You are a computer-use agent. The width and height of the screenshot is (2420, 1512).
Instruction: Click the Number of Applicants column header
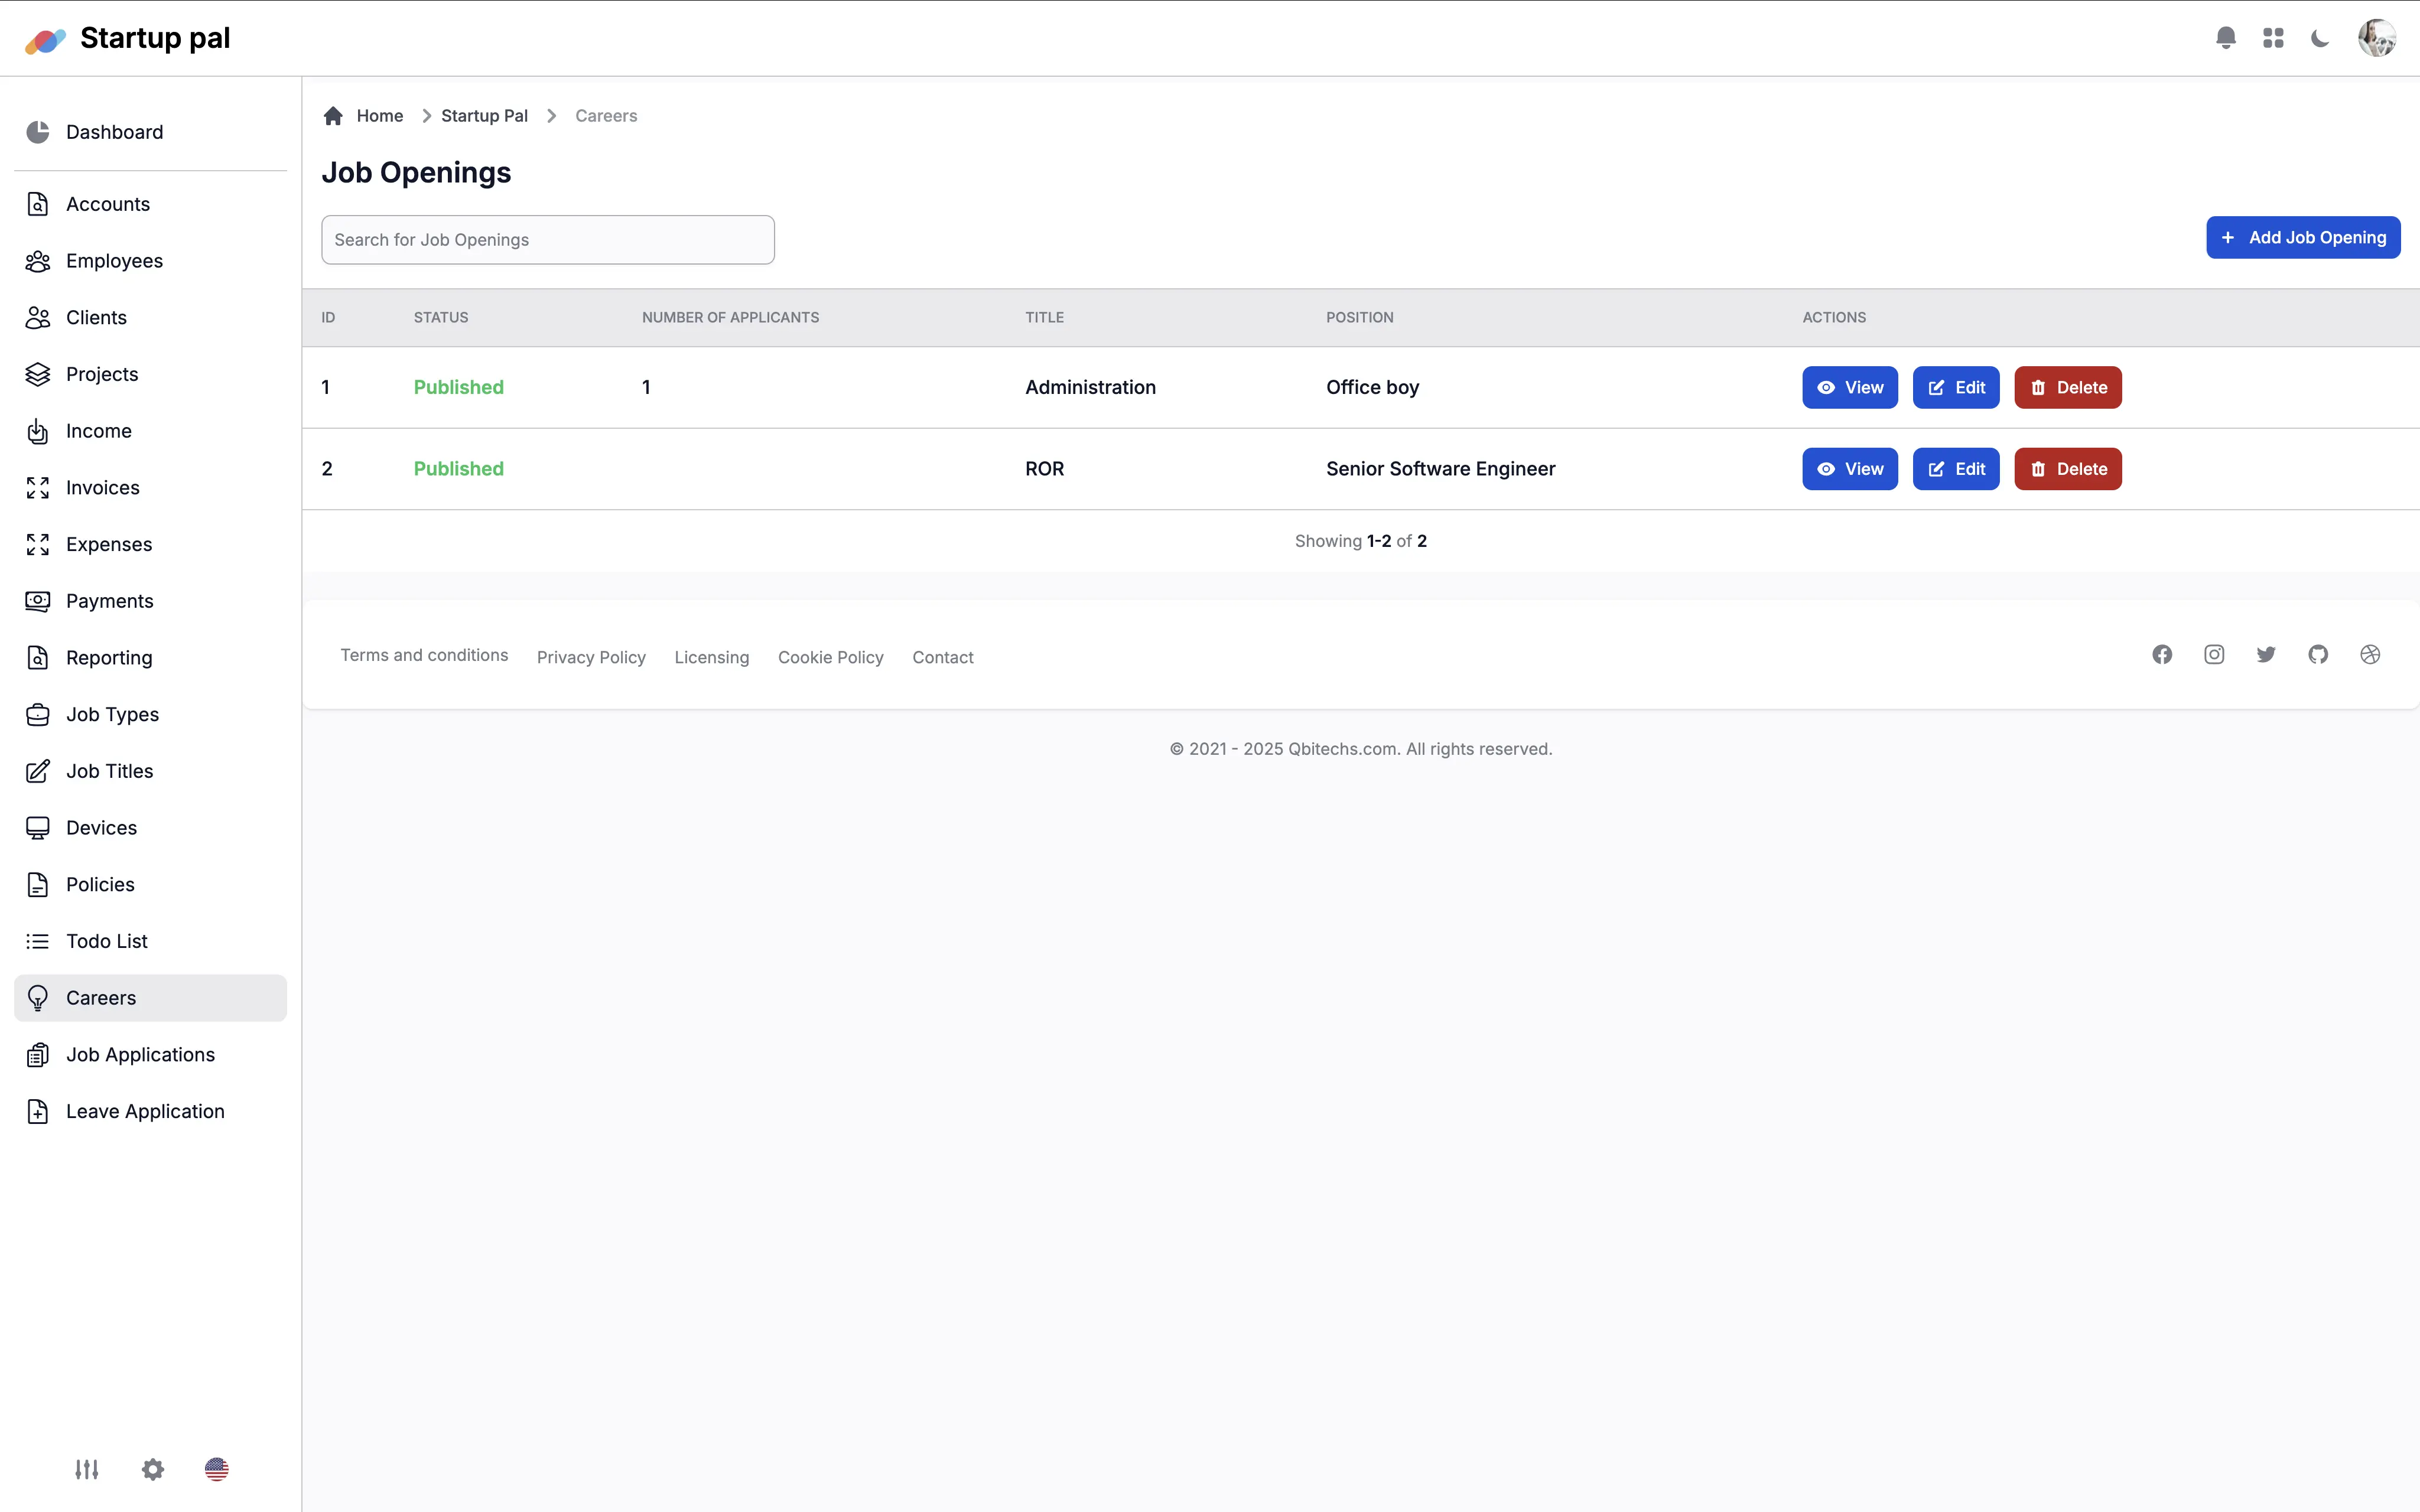[x=730, y=318]
